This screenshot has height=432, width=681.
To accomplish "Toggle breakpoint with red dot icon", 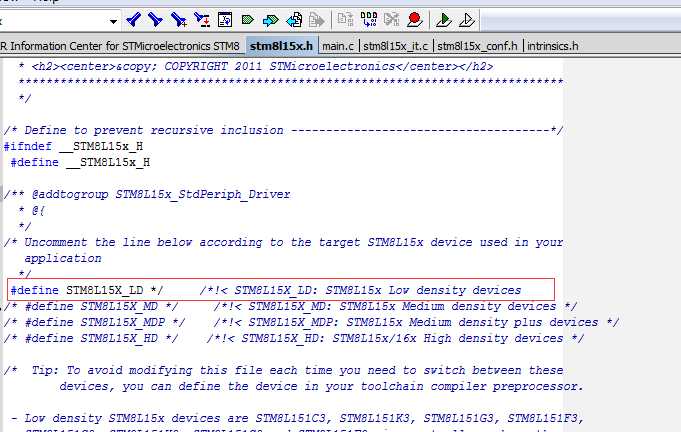I will tap(414, 20).
